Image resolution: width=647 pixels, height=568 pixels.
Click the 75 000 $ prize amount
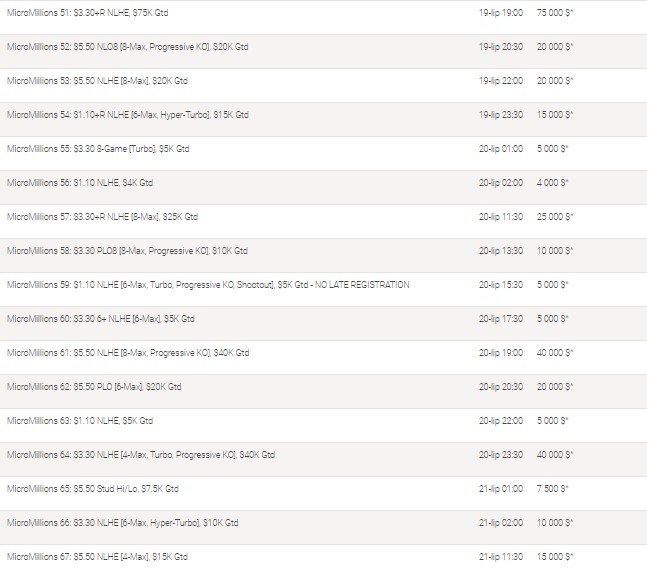point(553,13)
